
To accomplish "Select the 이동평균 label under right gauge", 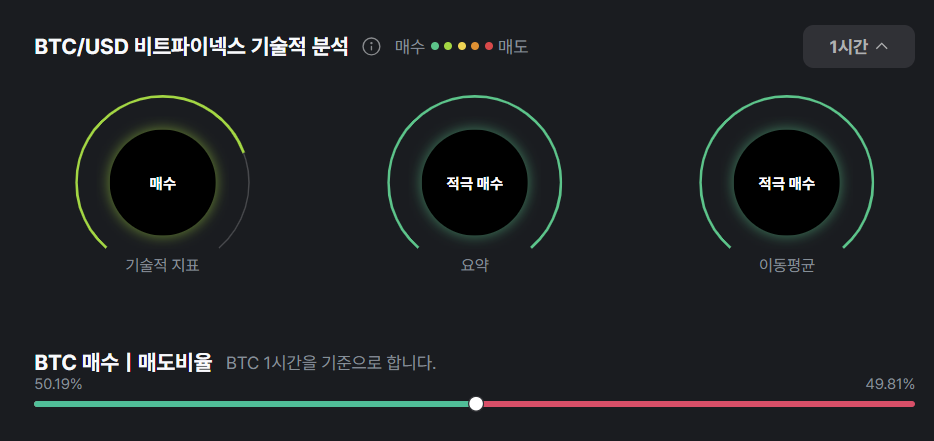I will pyautogui.click(x=786, y=265).
